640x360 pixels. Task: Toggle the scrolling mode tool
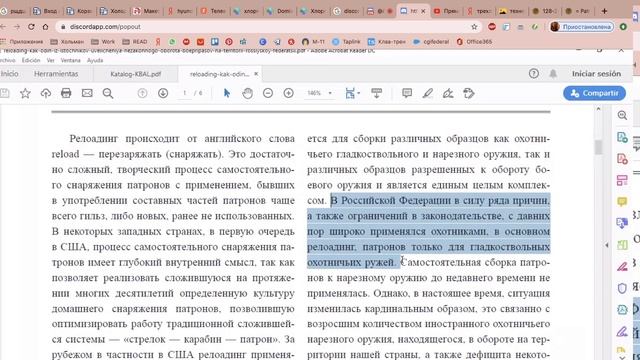(376, 93)
